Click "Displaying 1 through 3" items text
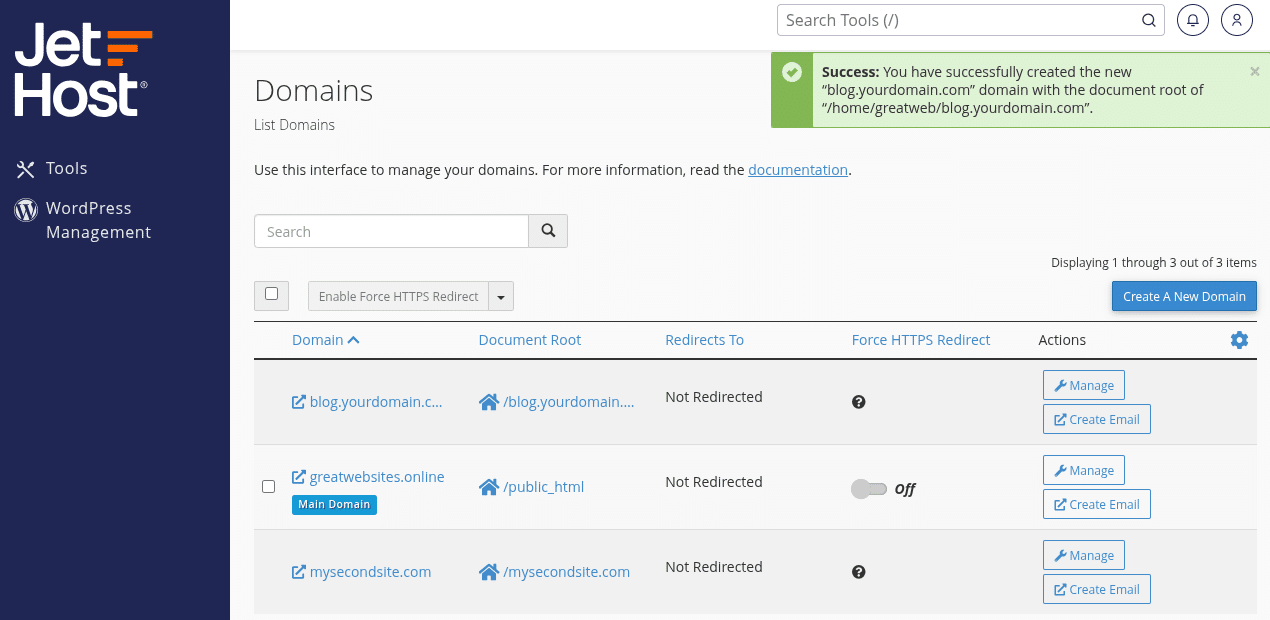This screenshot has height=620, width=1270. point(1154,263)
